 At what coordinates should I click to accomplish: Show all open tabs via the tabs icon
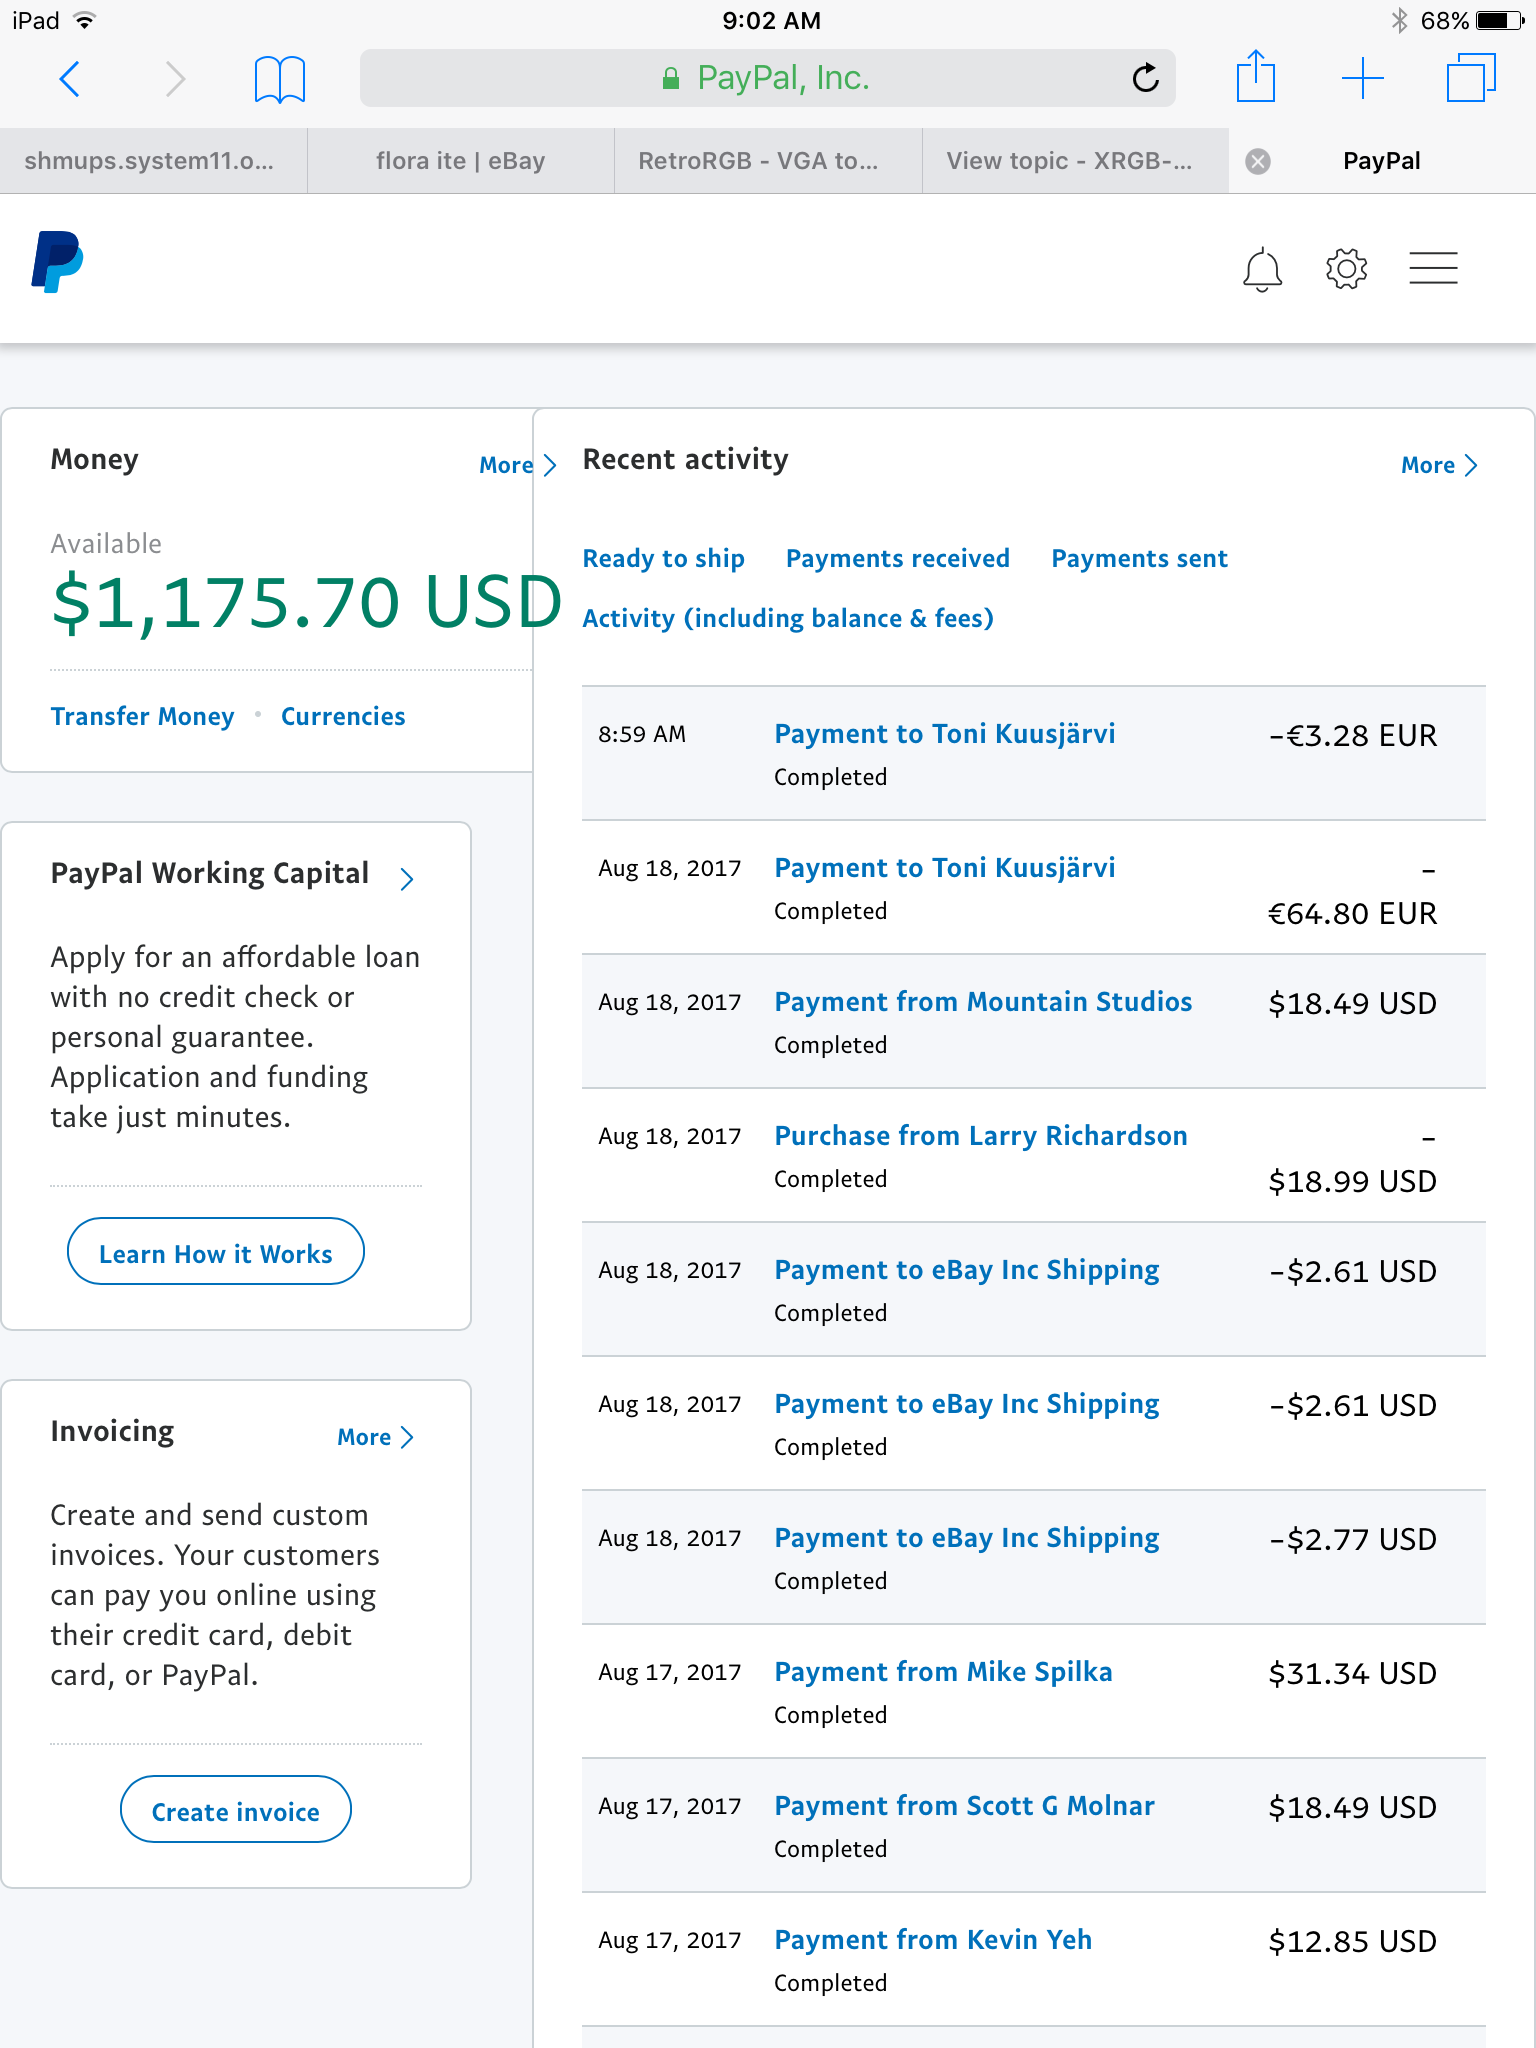tap(1471, 77)
